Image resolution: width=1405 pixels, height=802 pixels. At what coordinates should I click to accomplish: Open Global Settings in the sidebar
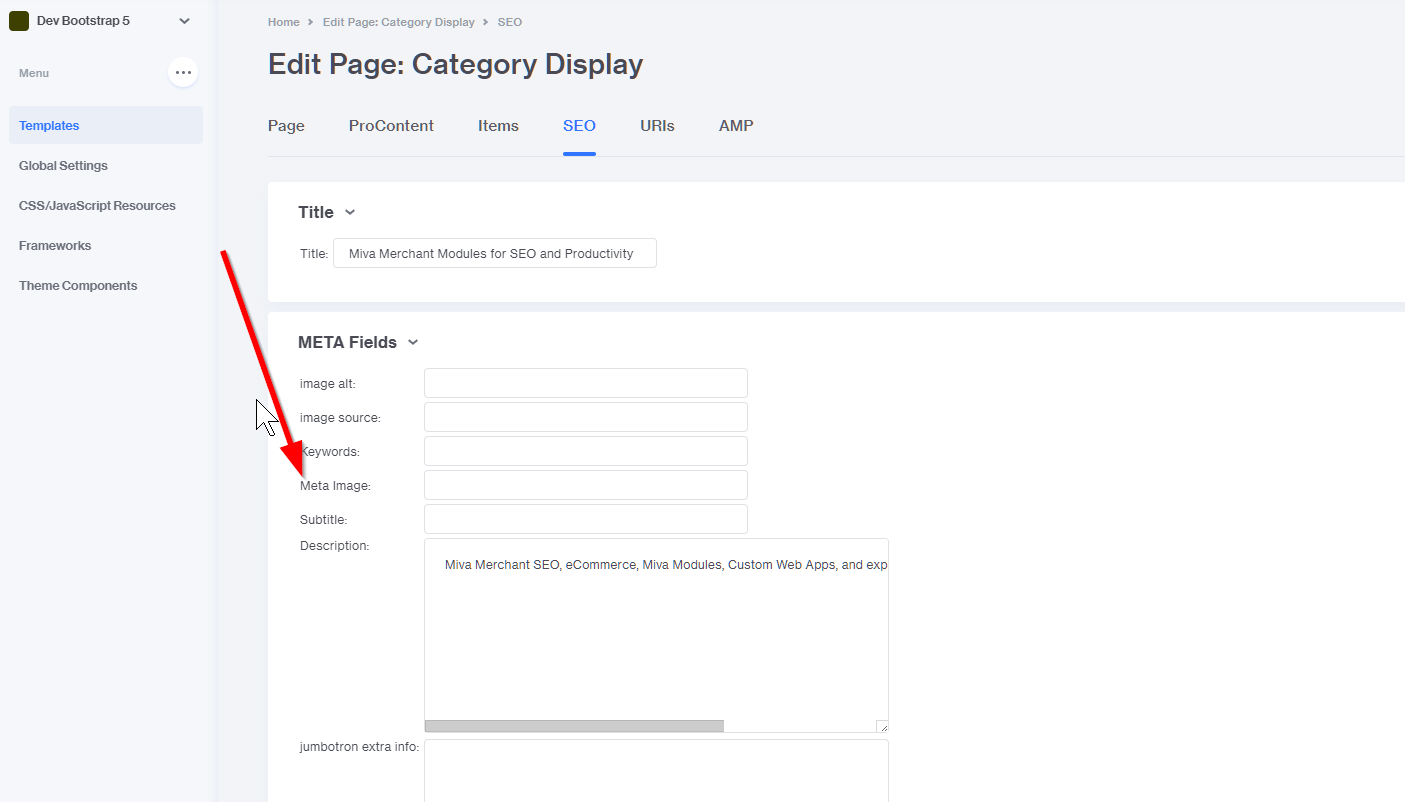tap(63, 166)
